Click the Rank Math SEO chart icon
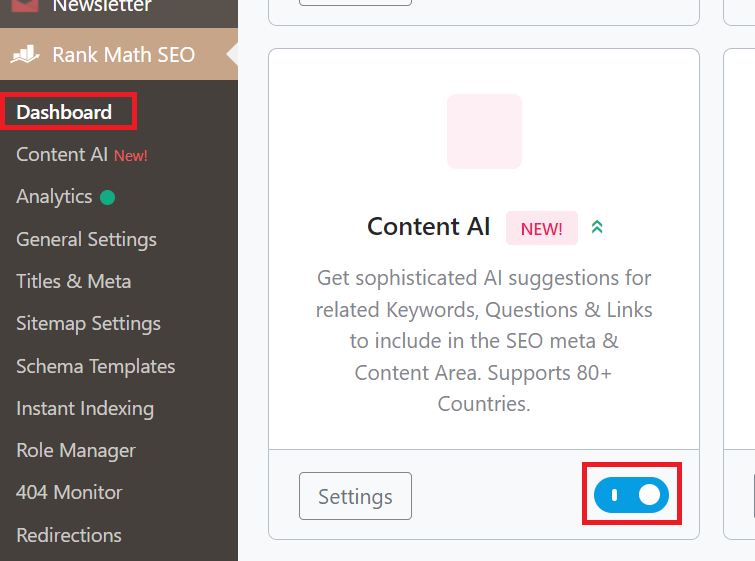The width and height of the screenshot is (755, 561). tap(25, 54)
